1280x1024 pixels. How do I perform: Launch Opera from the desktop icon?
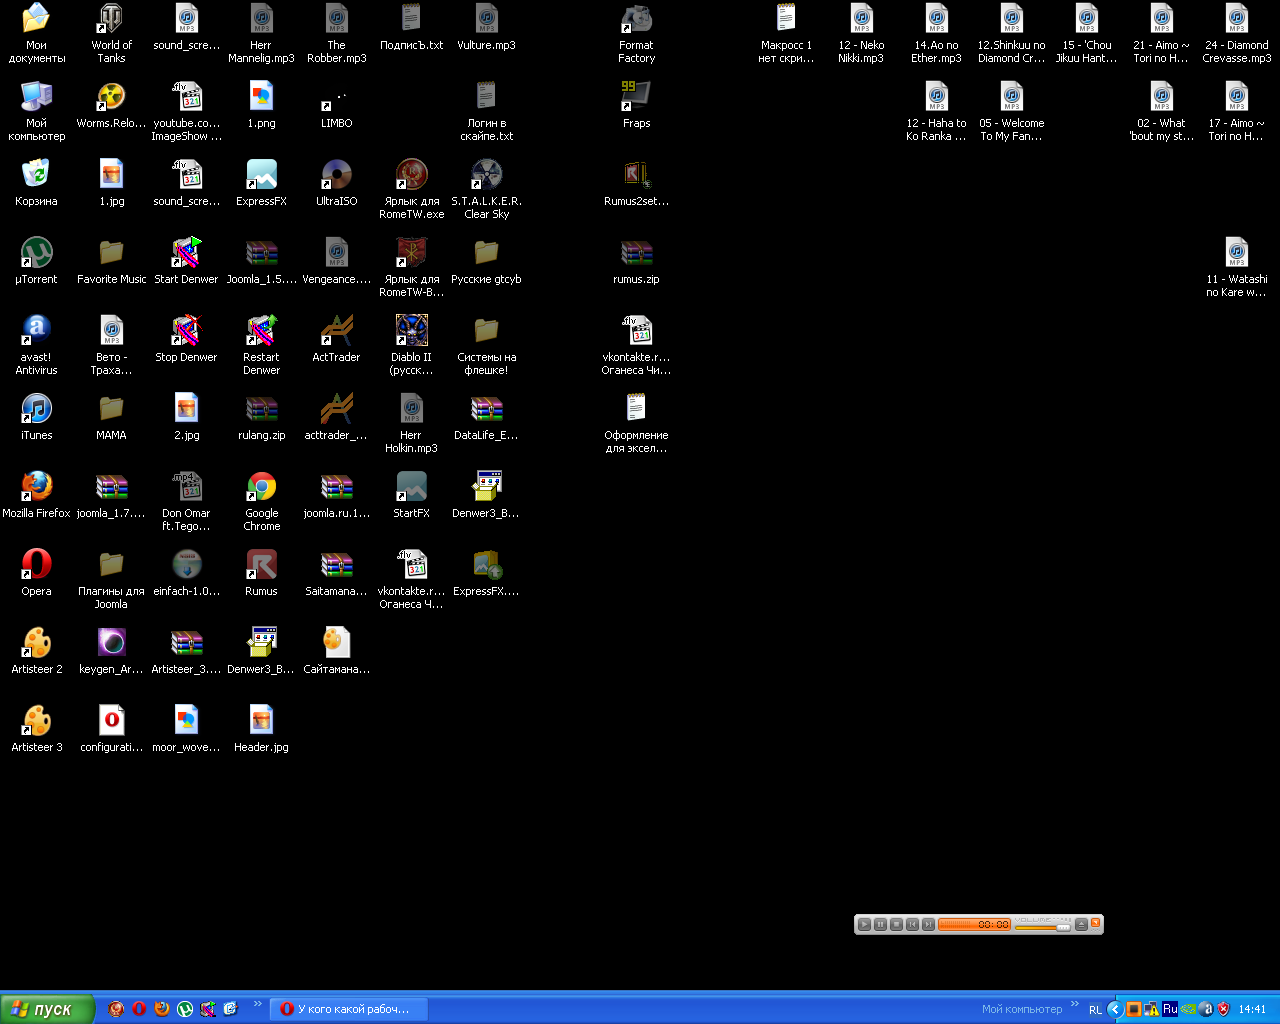coord(36,572)
